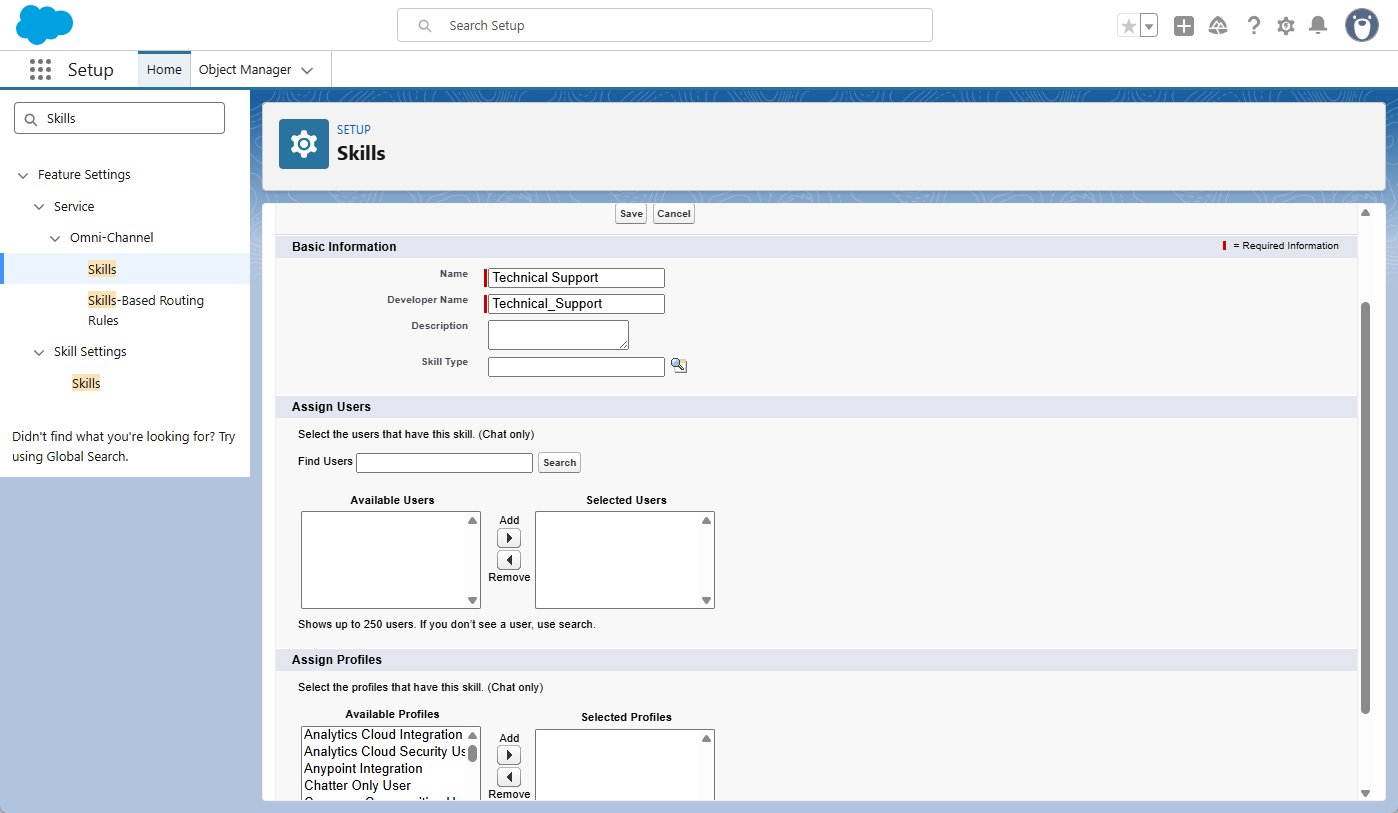Click the Skill Type lookup icon
The width and height of the screenshot is (1398, 813).
(679, 366)
